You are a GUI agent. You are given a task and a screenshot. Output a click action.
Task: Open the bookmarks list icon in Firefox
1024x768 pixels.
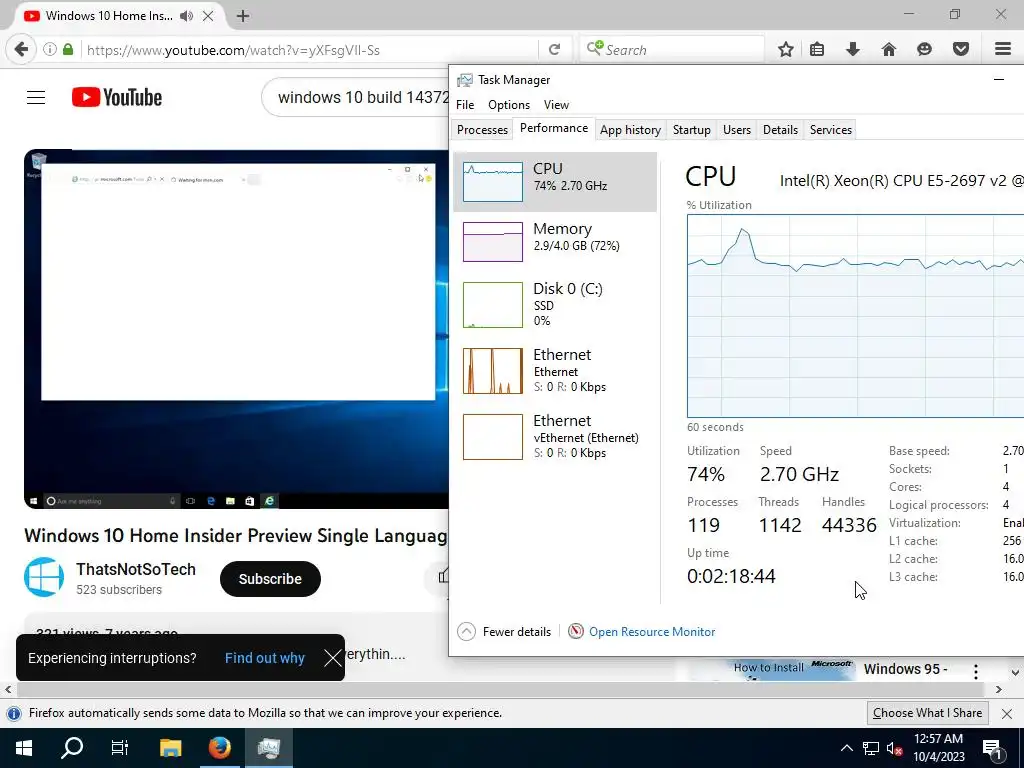817,49
